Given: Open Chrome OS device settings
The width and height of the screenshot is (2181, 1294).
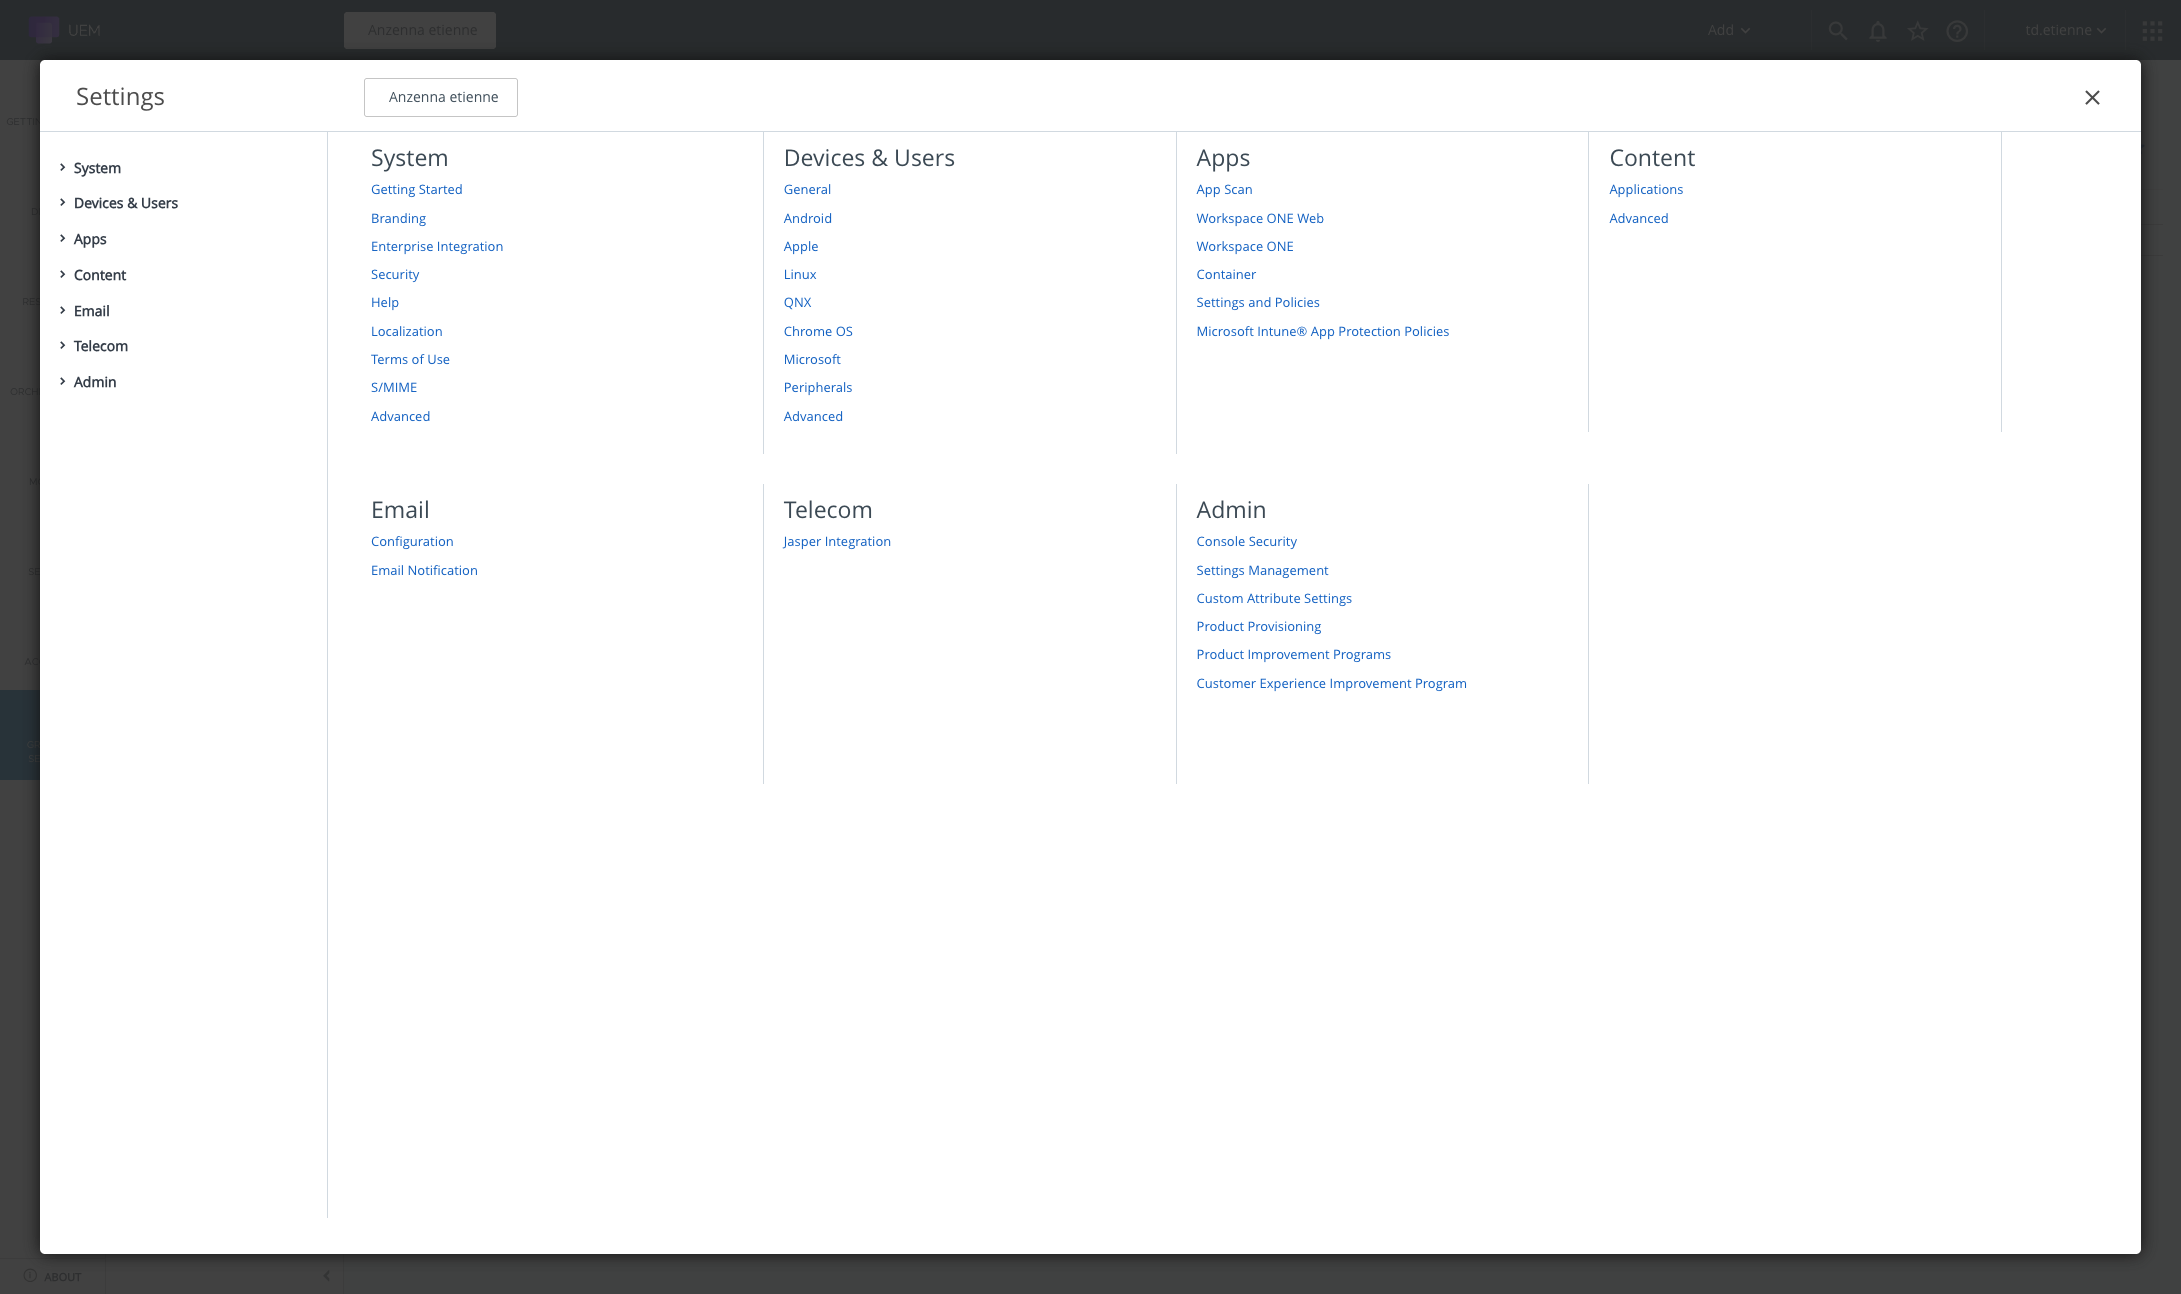Looking at the screenshot, I should pyautogui.click(x=817, y=331).
